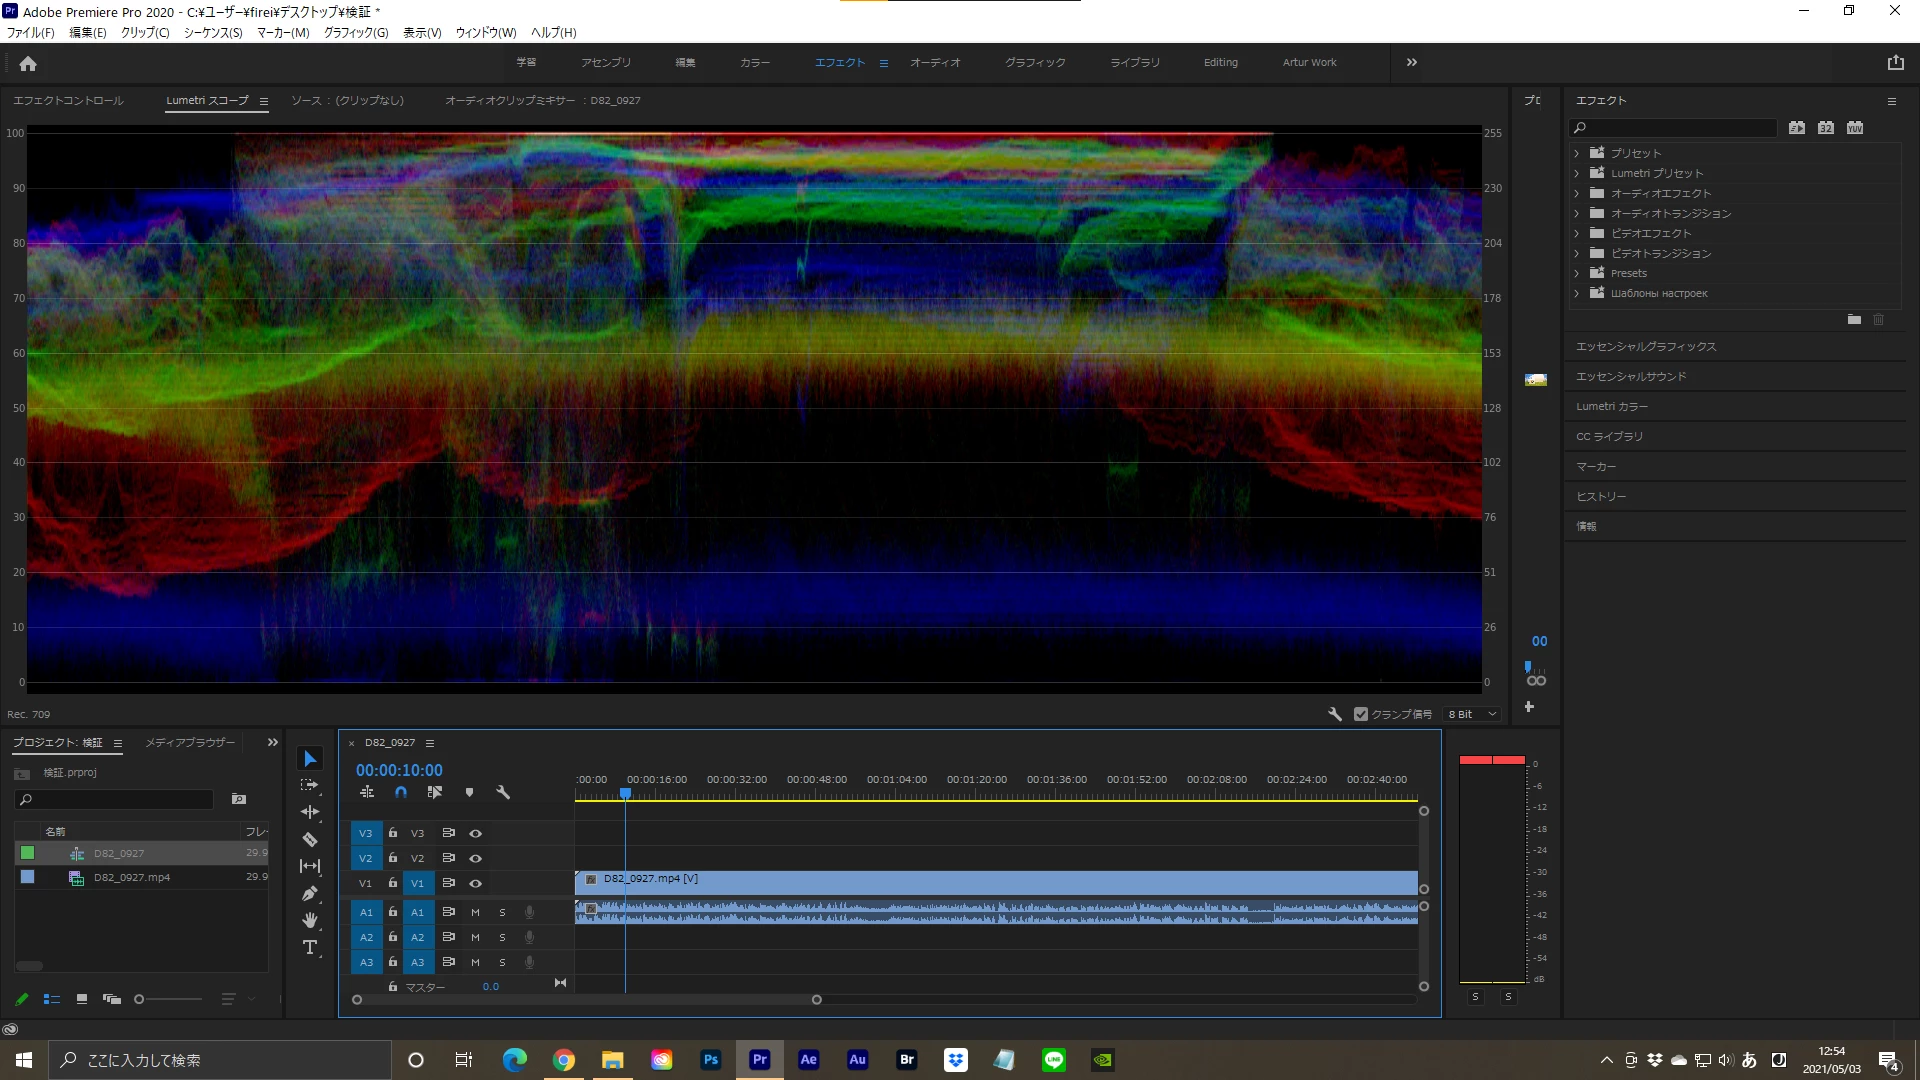
Task: Open Photoshop from the taskbar
Action: point(711,1060)
